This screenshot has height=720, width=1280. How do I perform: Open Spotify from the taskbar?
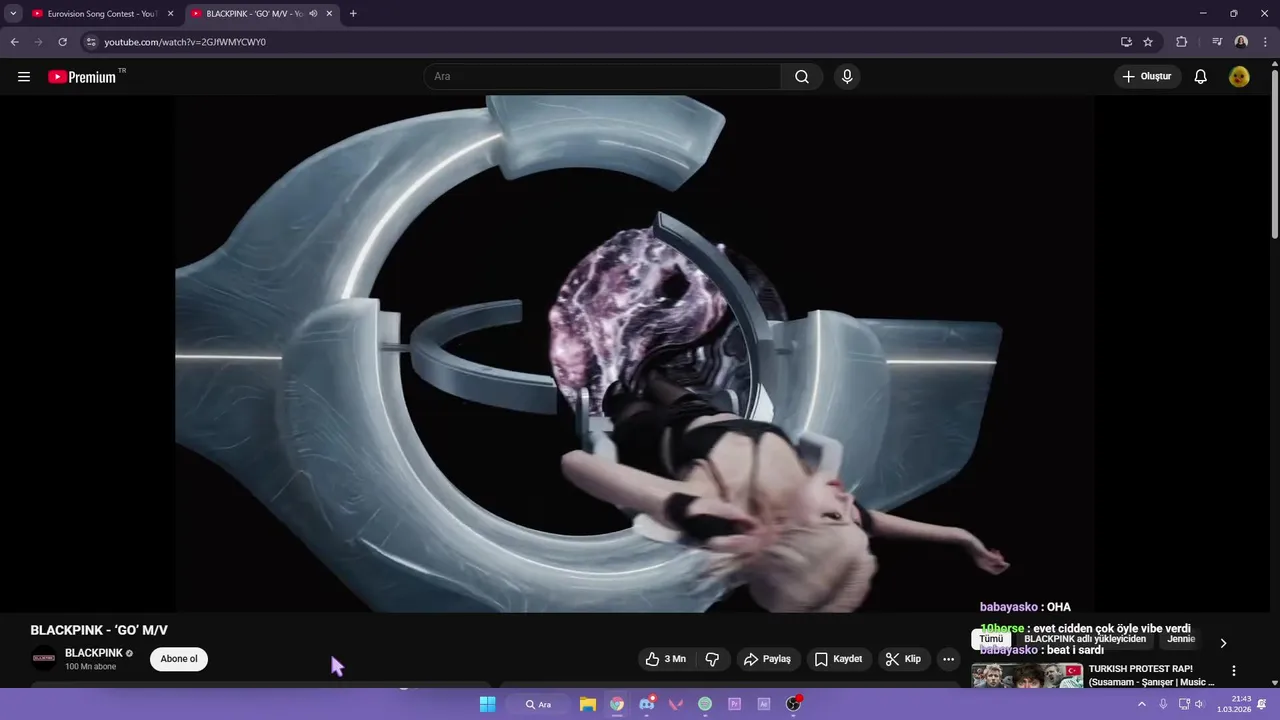(x=705, y=704)
